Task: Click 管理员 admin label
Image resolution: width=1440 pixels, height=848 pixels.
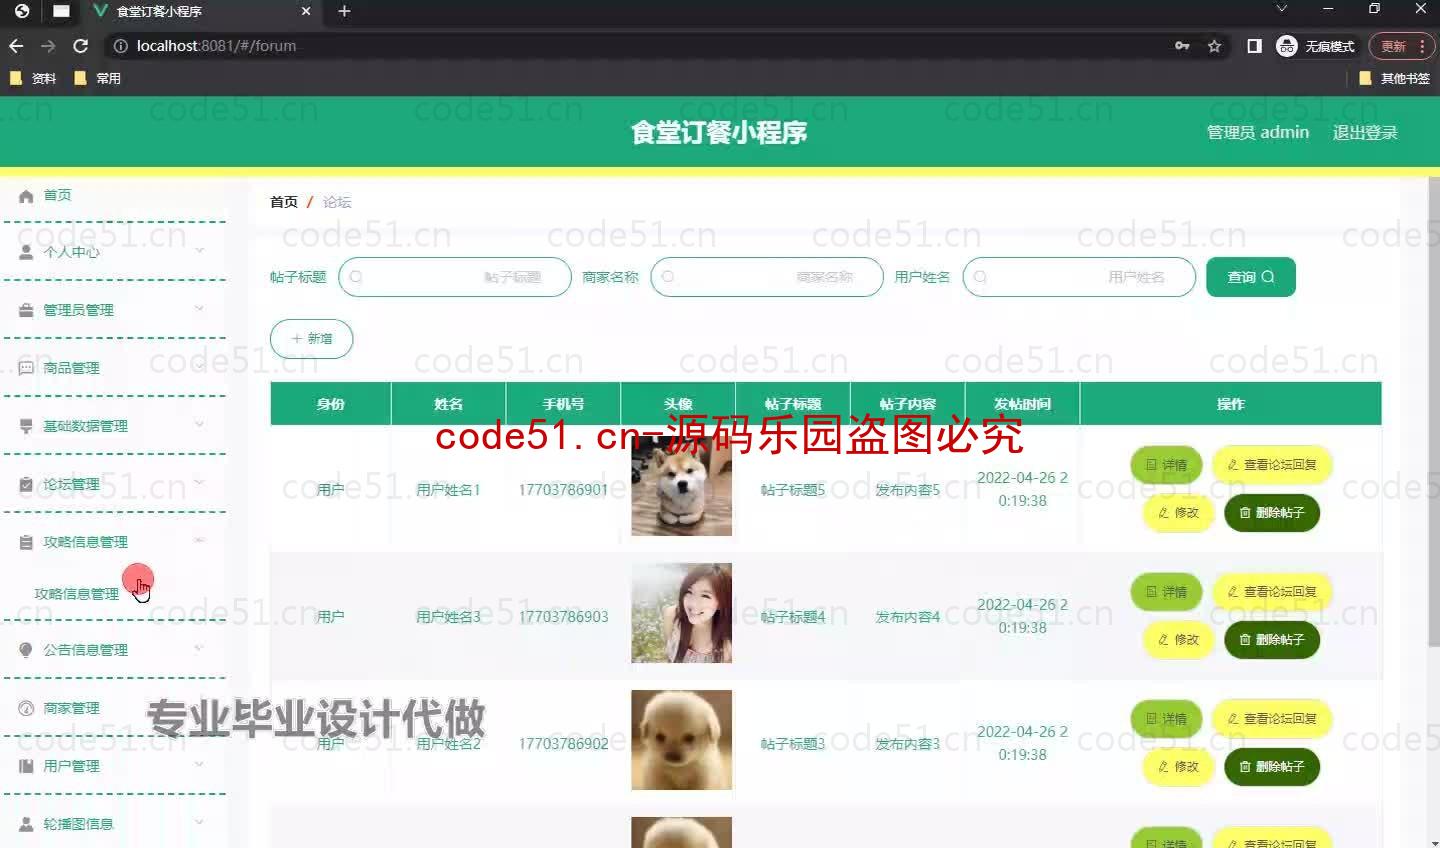Action: pyautogui.click(x=1258, y=132)
